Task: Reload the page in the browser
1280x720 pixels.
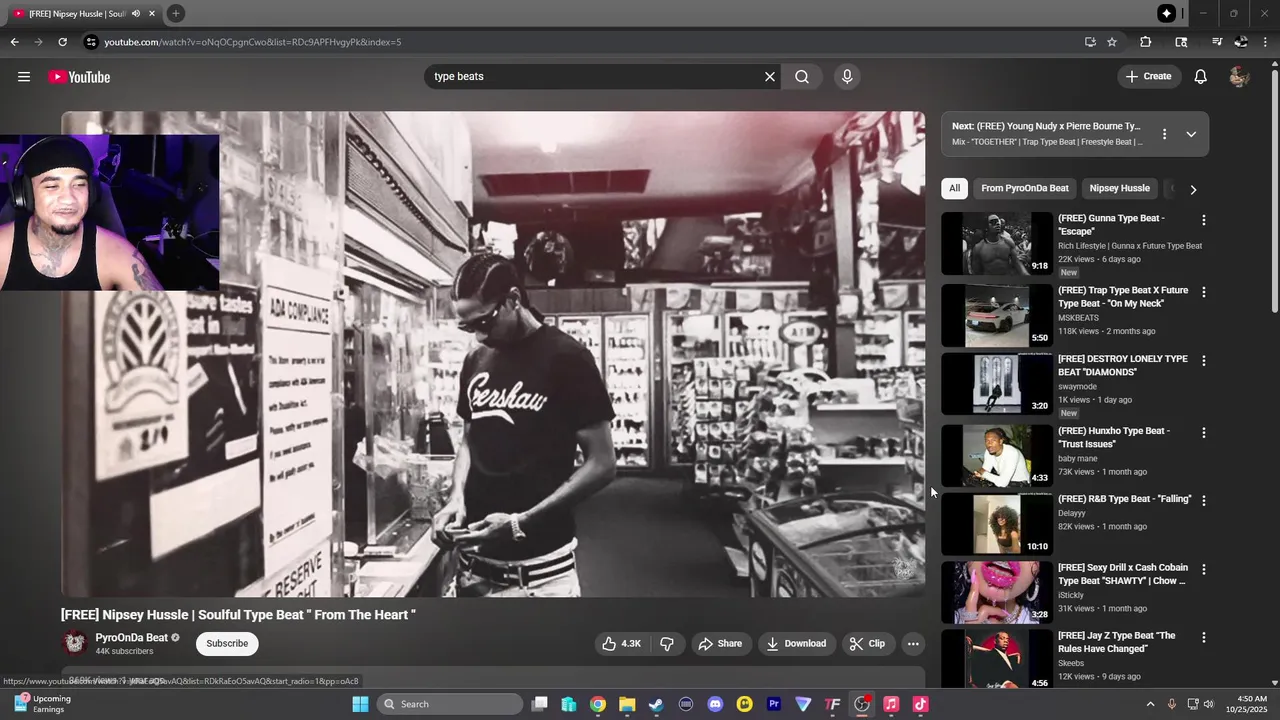Action: coord(62,42)
